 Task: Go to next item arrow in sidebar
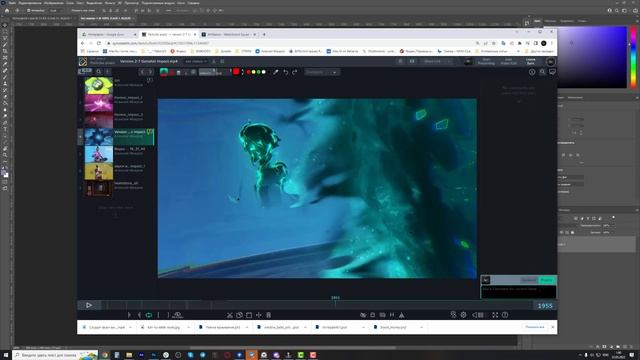click(150, 72)
